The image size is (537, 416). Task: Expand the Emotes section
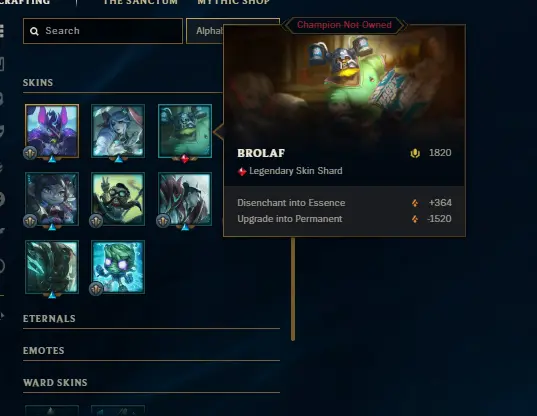pos(151,351)
